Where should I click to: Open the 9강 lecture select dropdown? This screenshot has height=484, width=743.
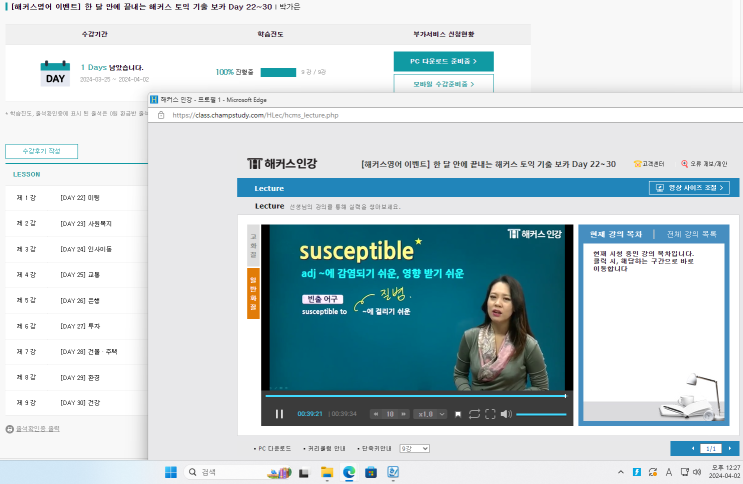pos(414,448)
